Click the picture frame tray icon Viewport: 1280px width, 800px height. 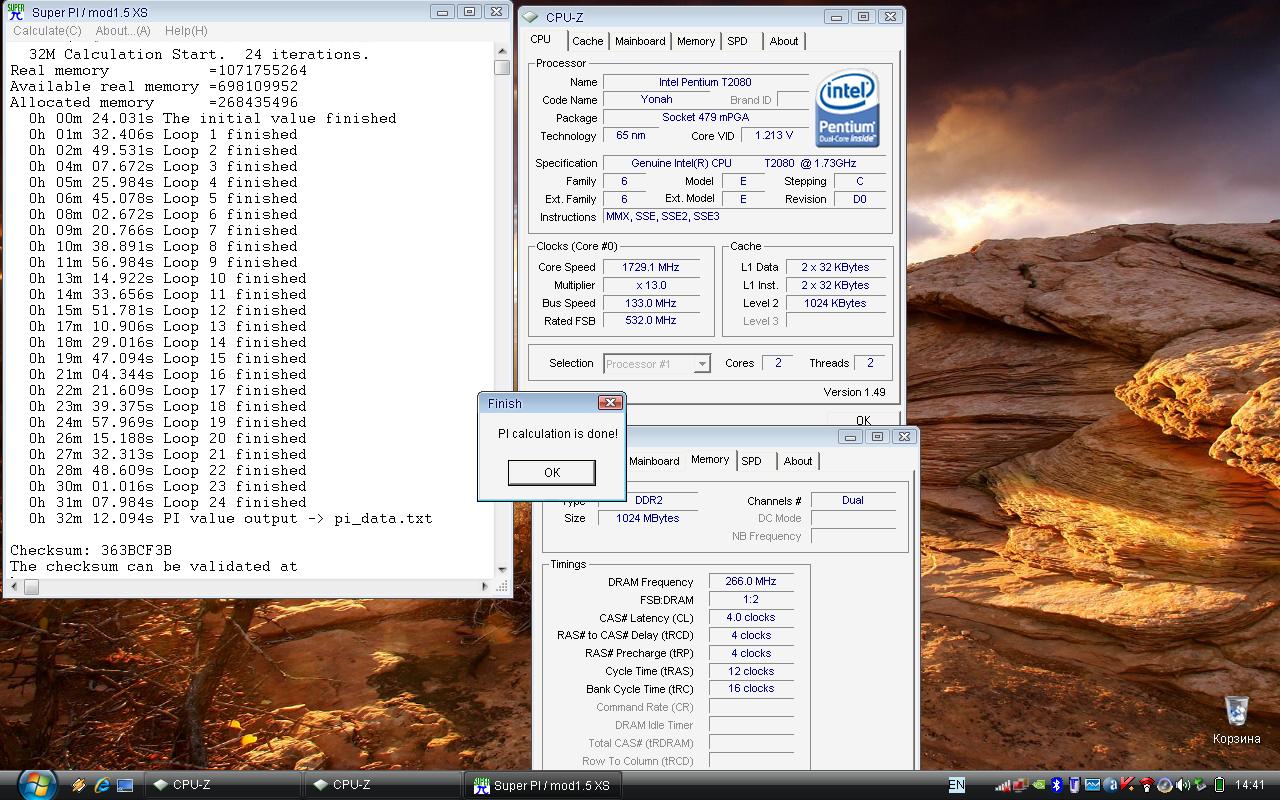pyautogui.click(x=1092, y=785)
